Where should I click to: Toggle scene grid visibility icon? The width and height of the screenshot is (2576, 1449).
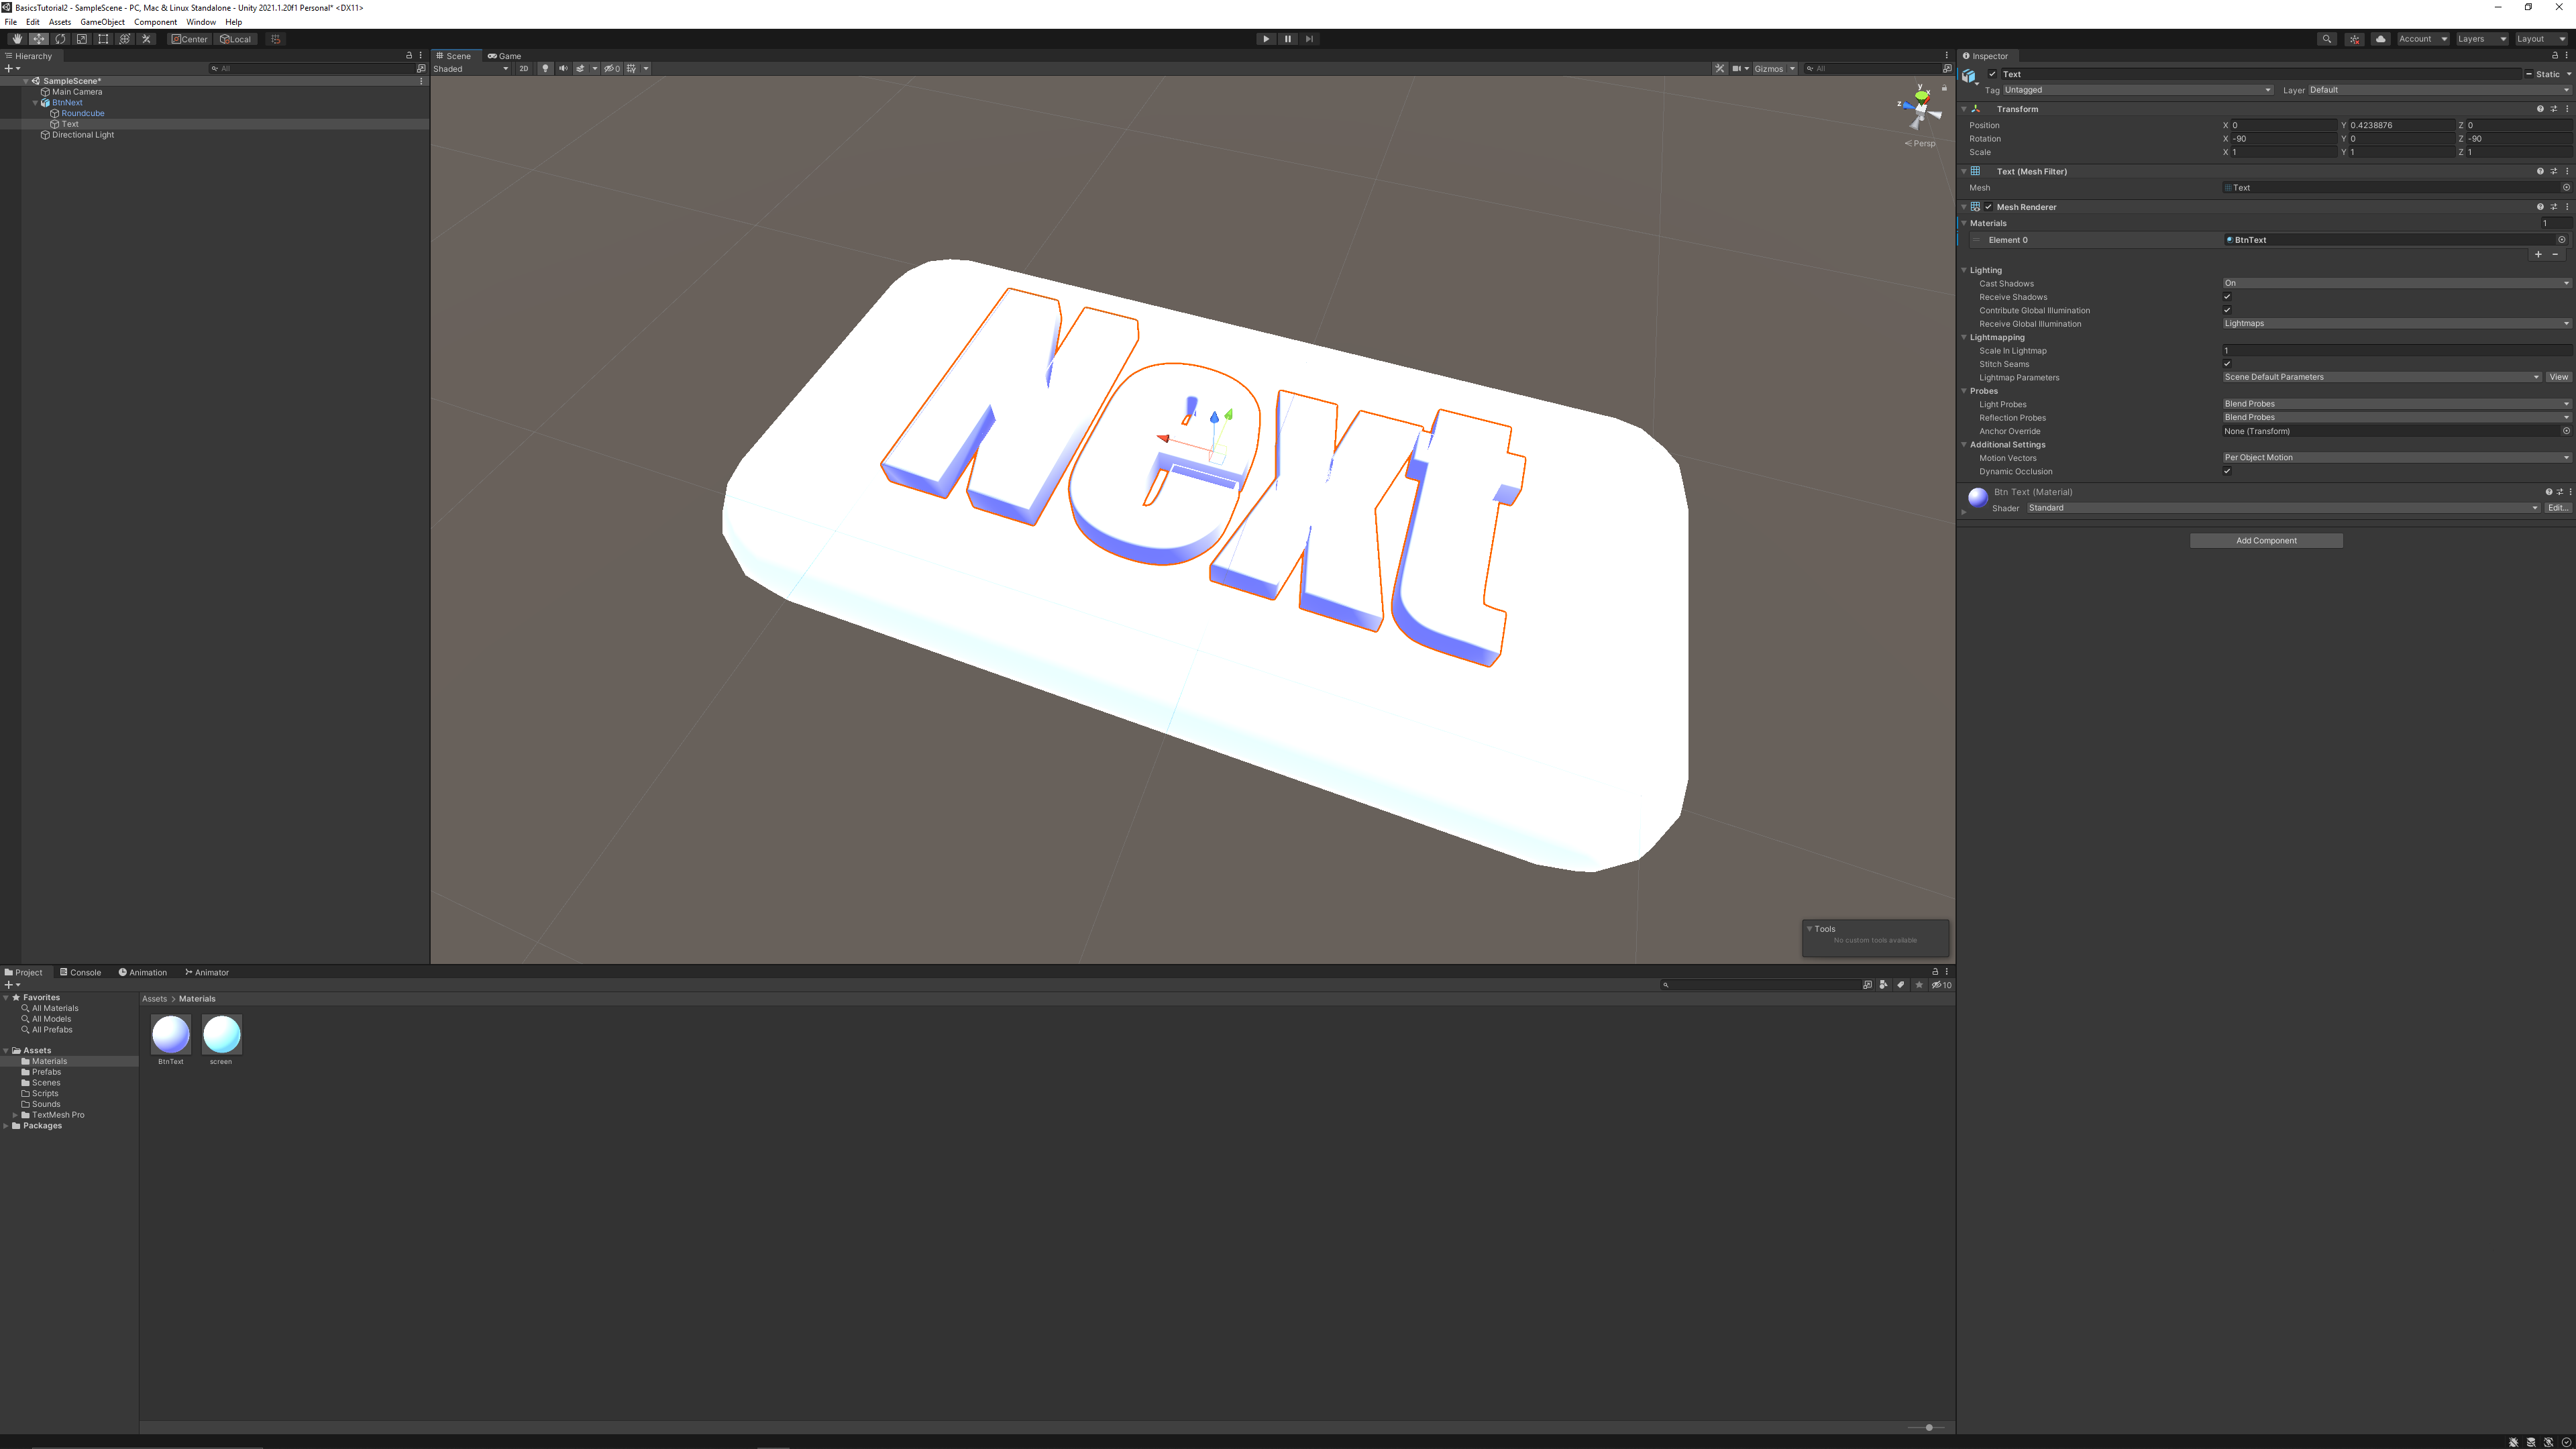(631, 69)
